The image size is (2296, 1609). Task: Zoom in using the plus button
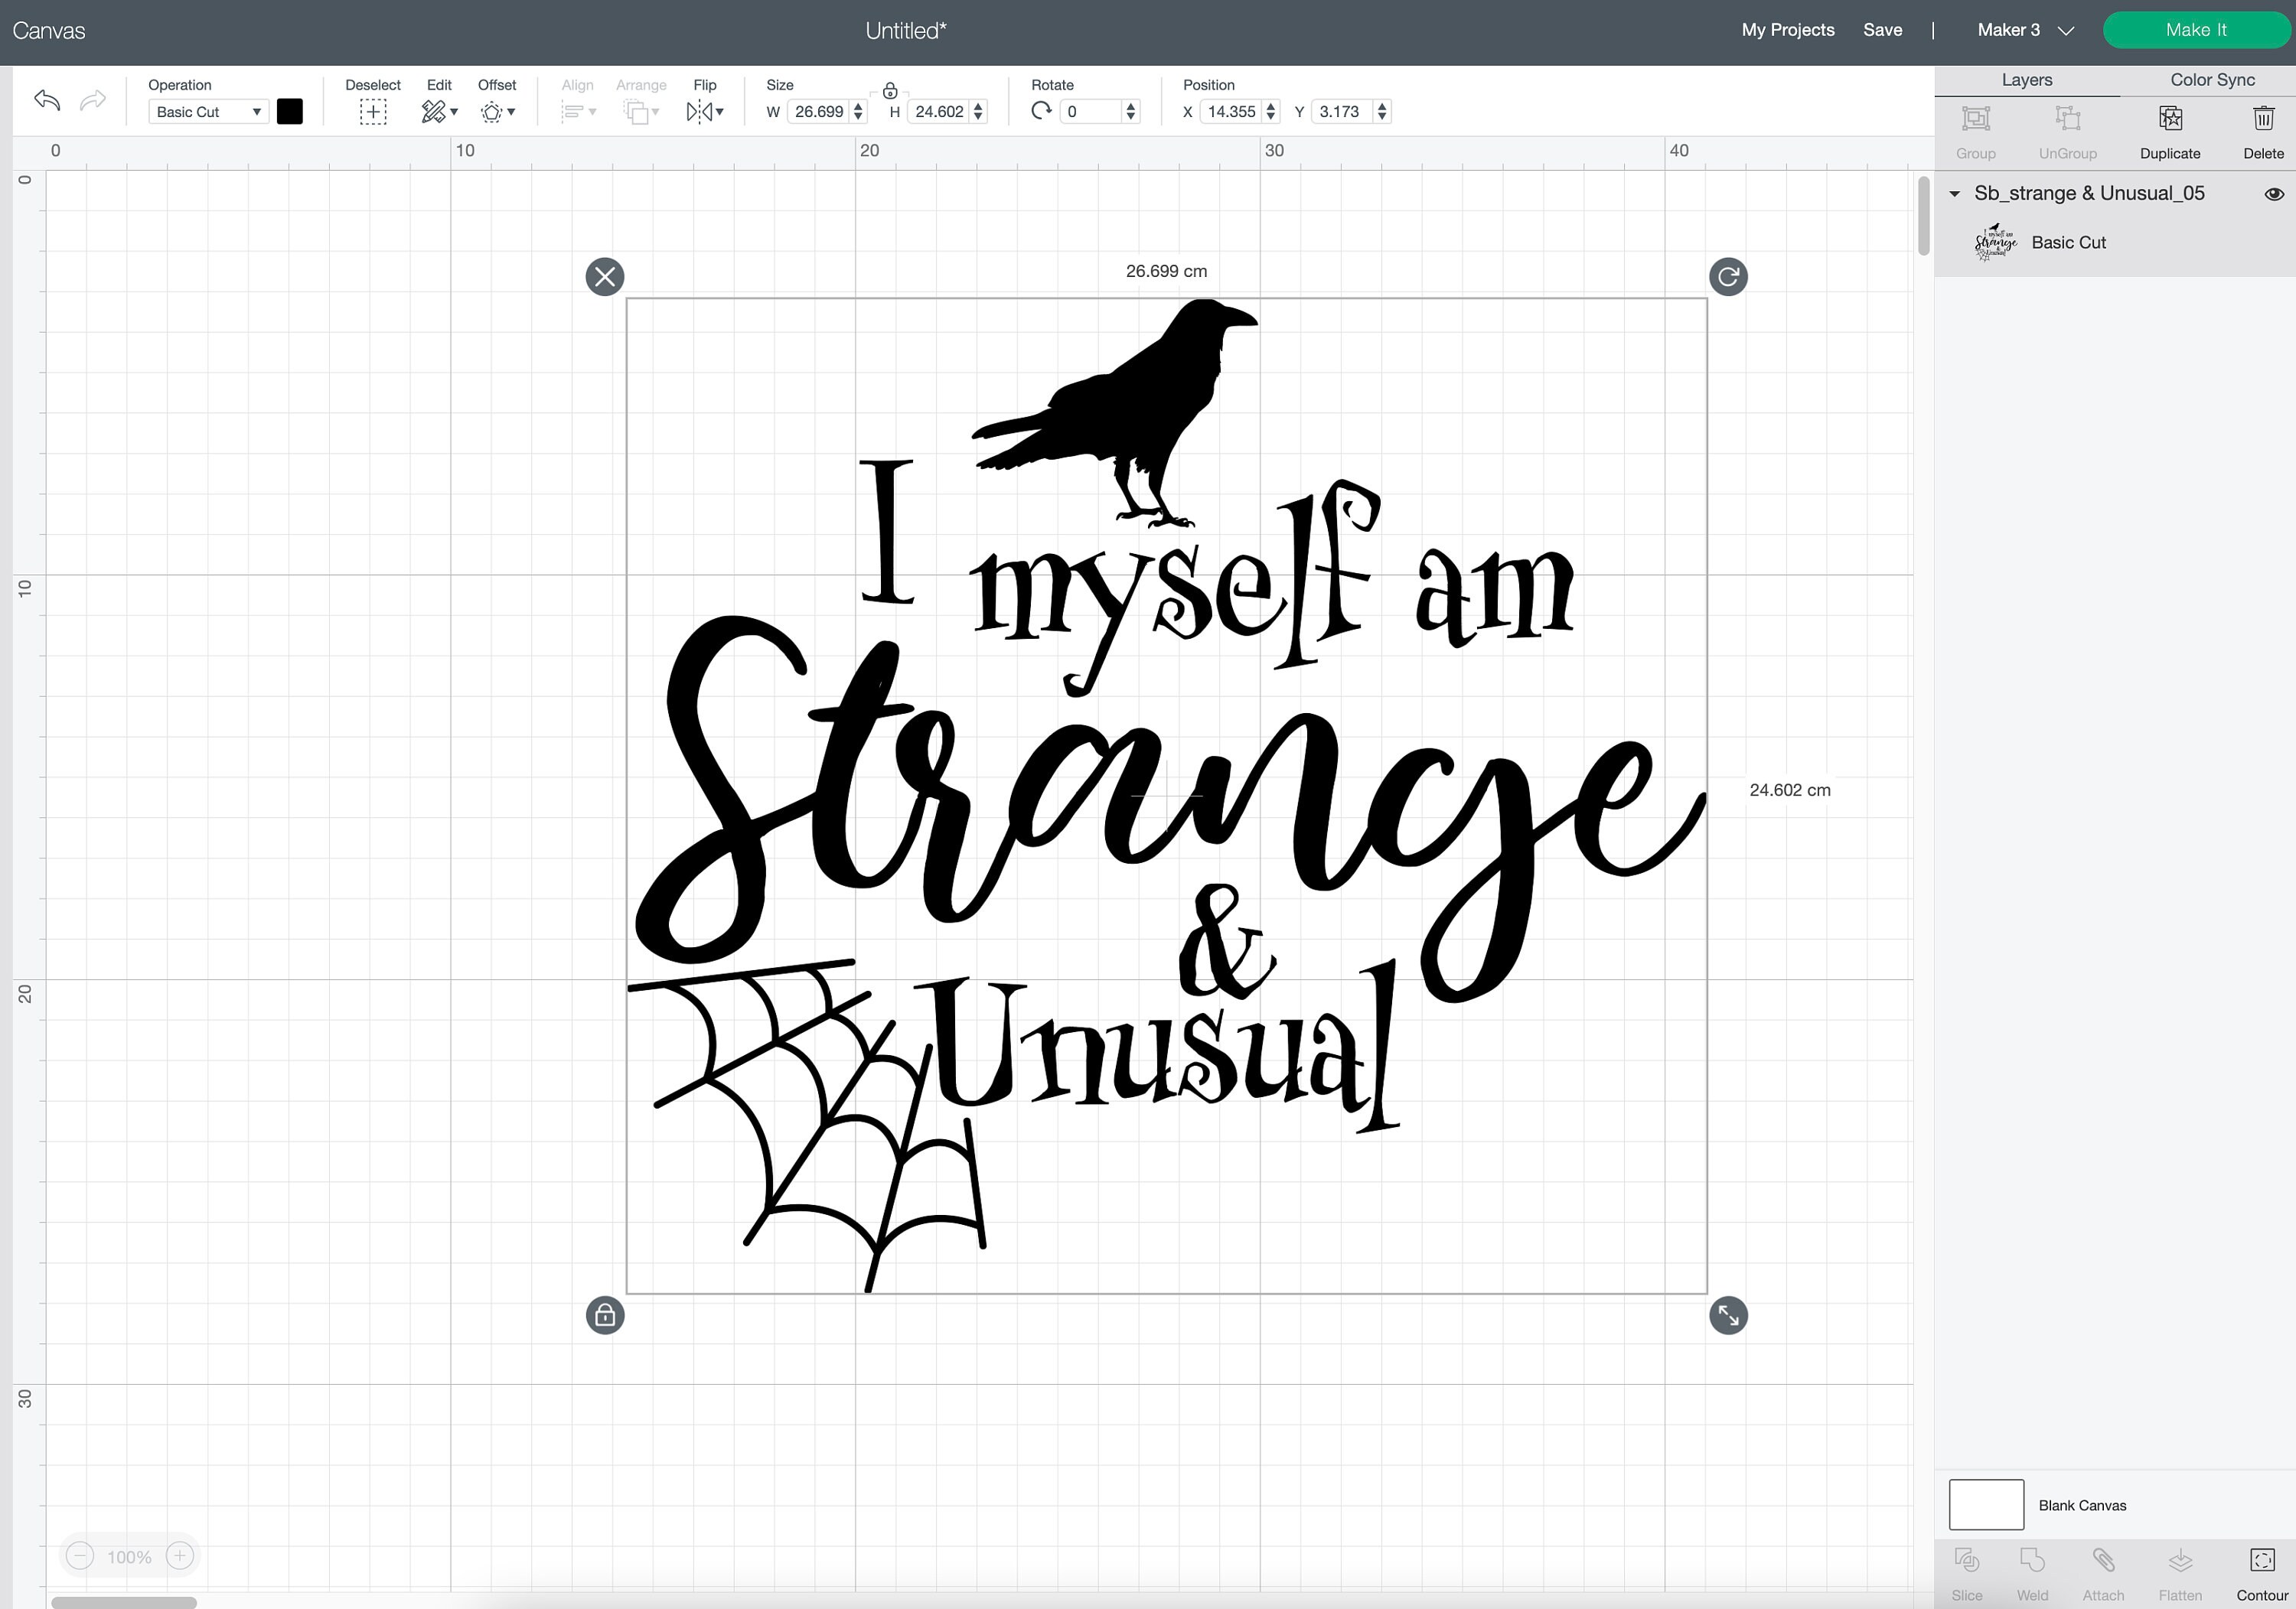[179, 1556]
